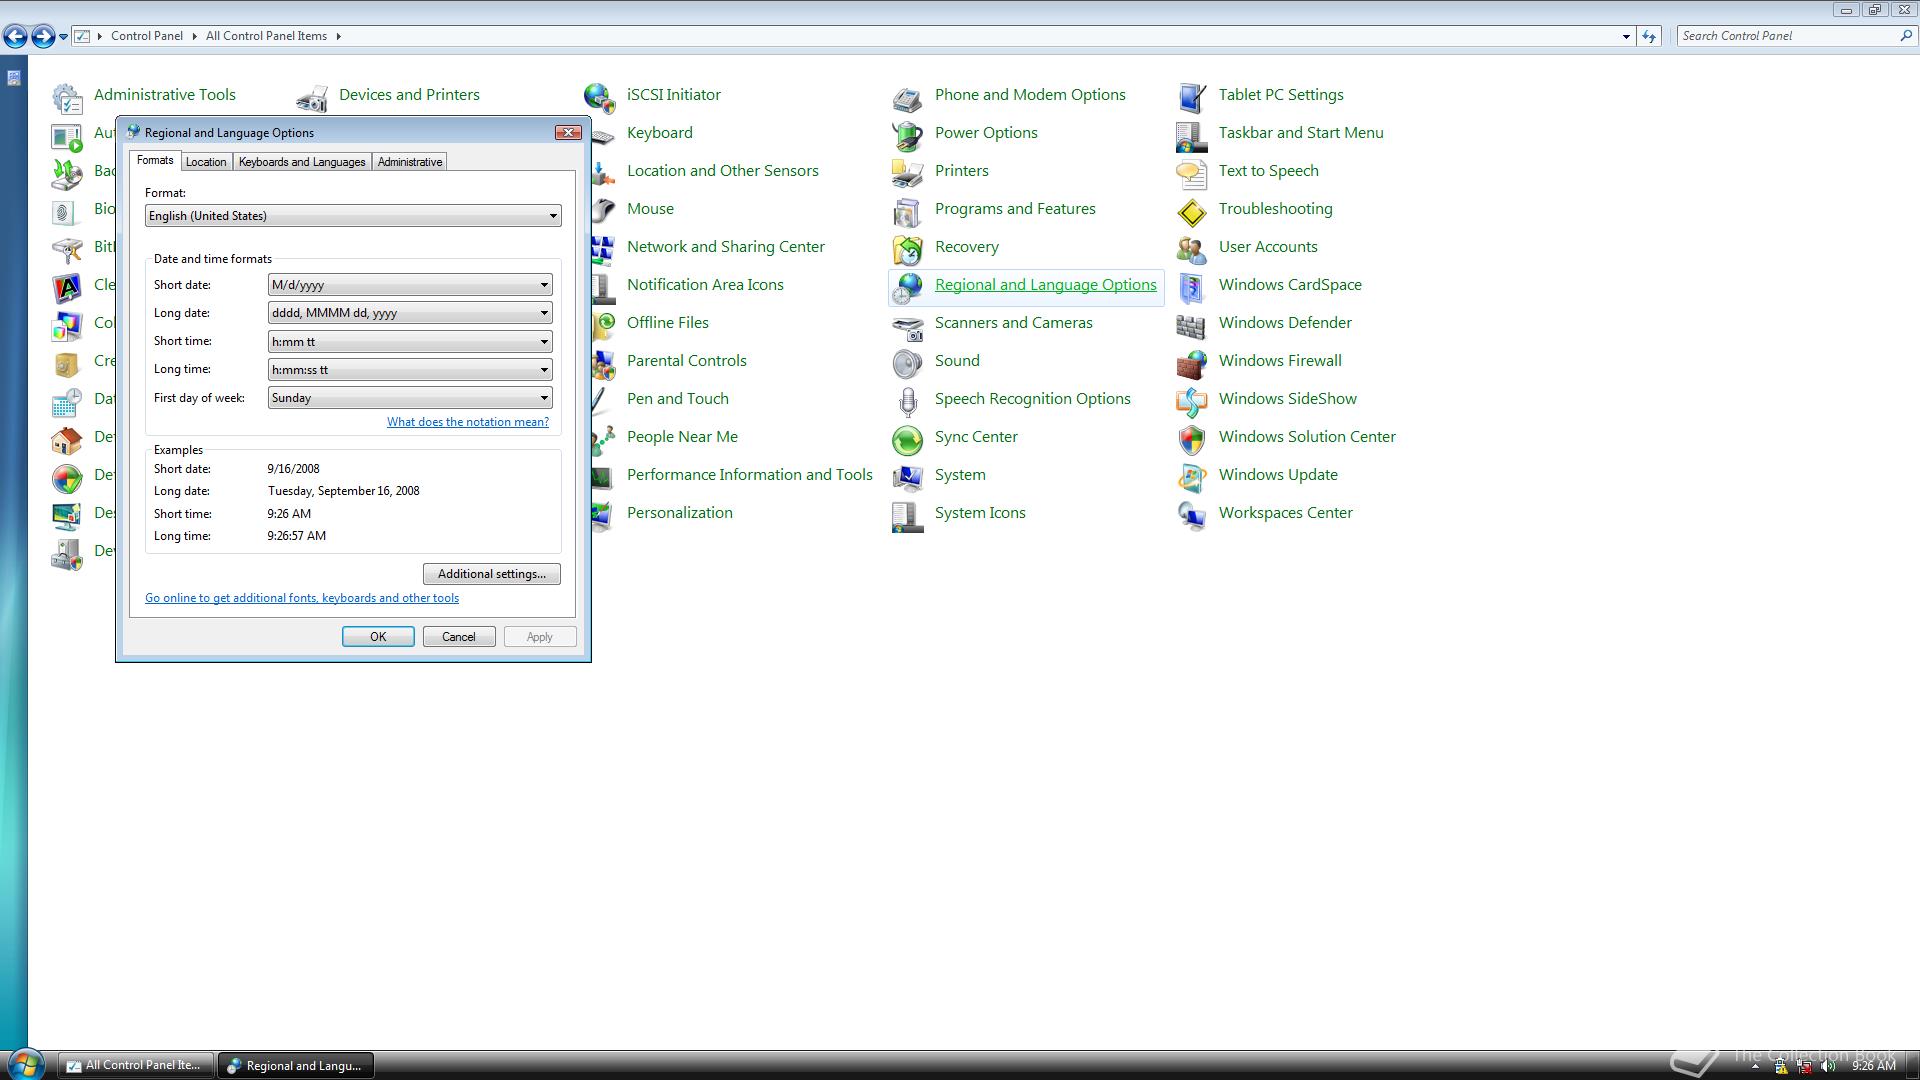Open Regional and Language Options link
Image resolution: width=1920 pixels, height=1080 pixels.
[x=1045, y=285]
